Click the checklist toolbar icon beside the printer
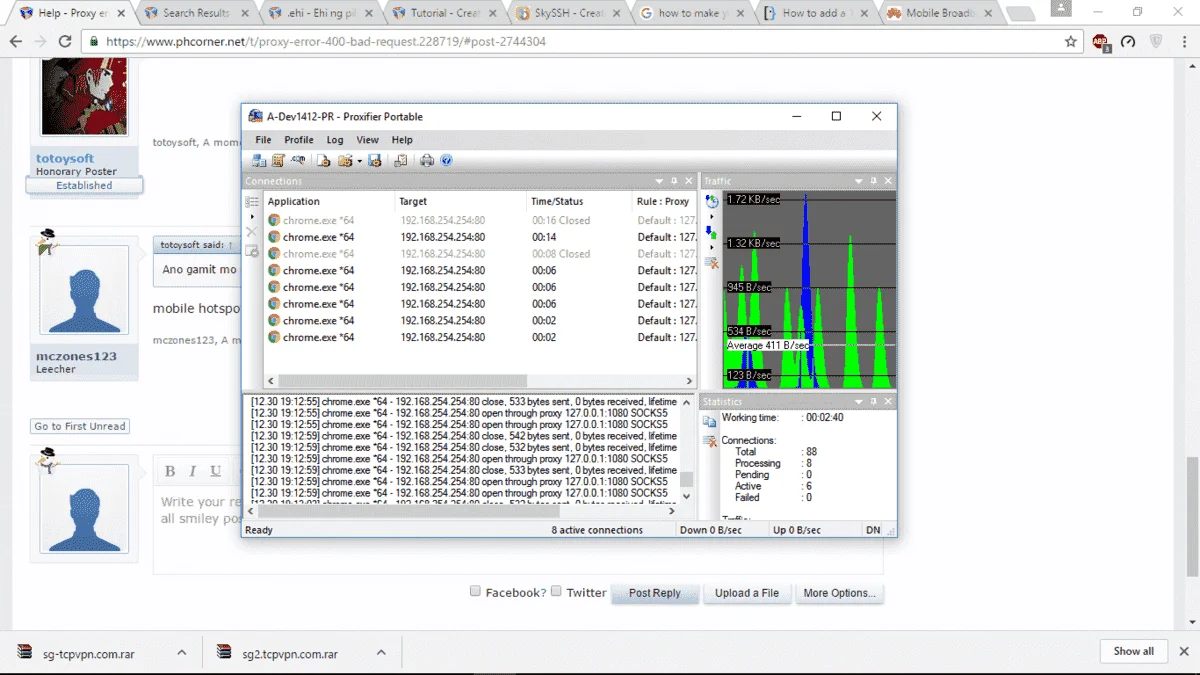The image size is (1200, 675). tap(401, 160)
